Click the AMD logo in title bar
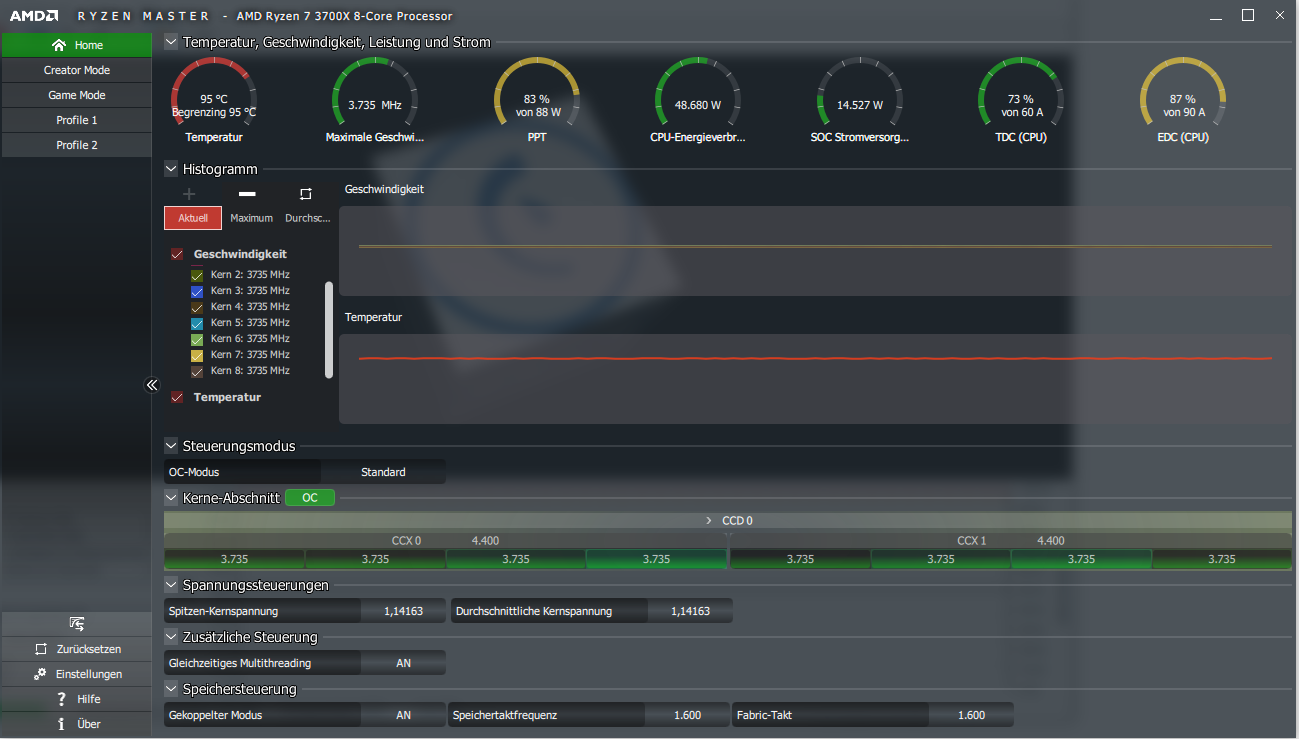1299x739 pixels. (33, 16)
